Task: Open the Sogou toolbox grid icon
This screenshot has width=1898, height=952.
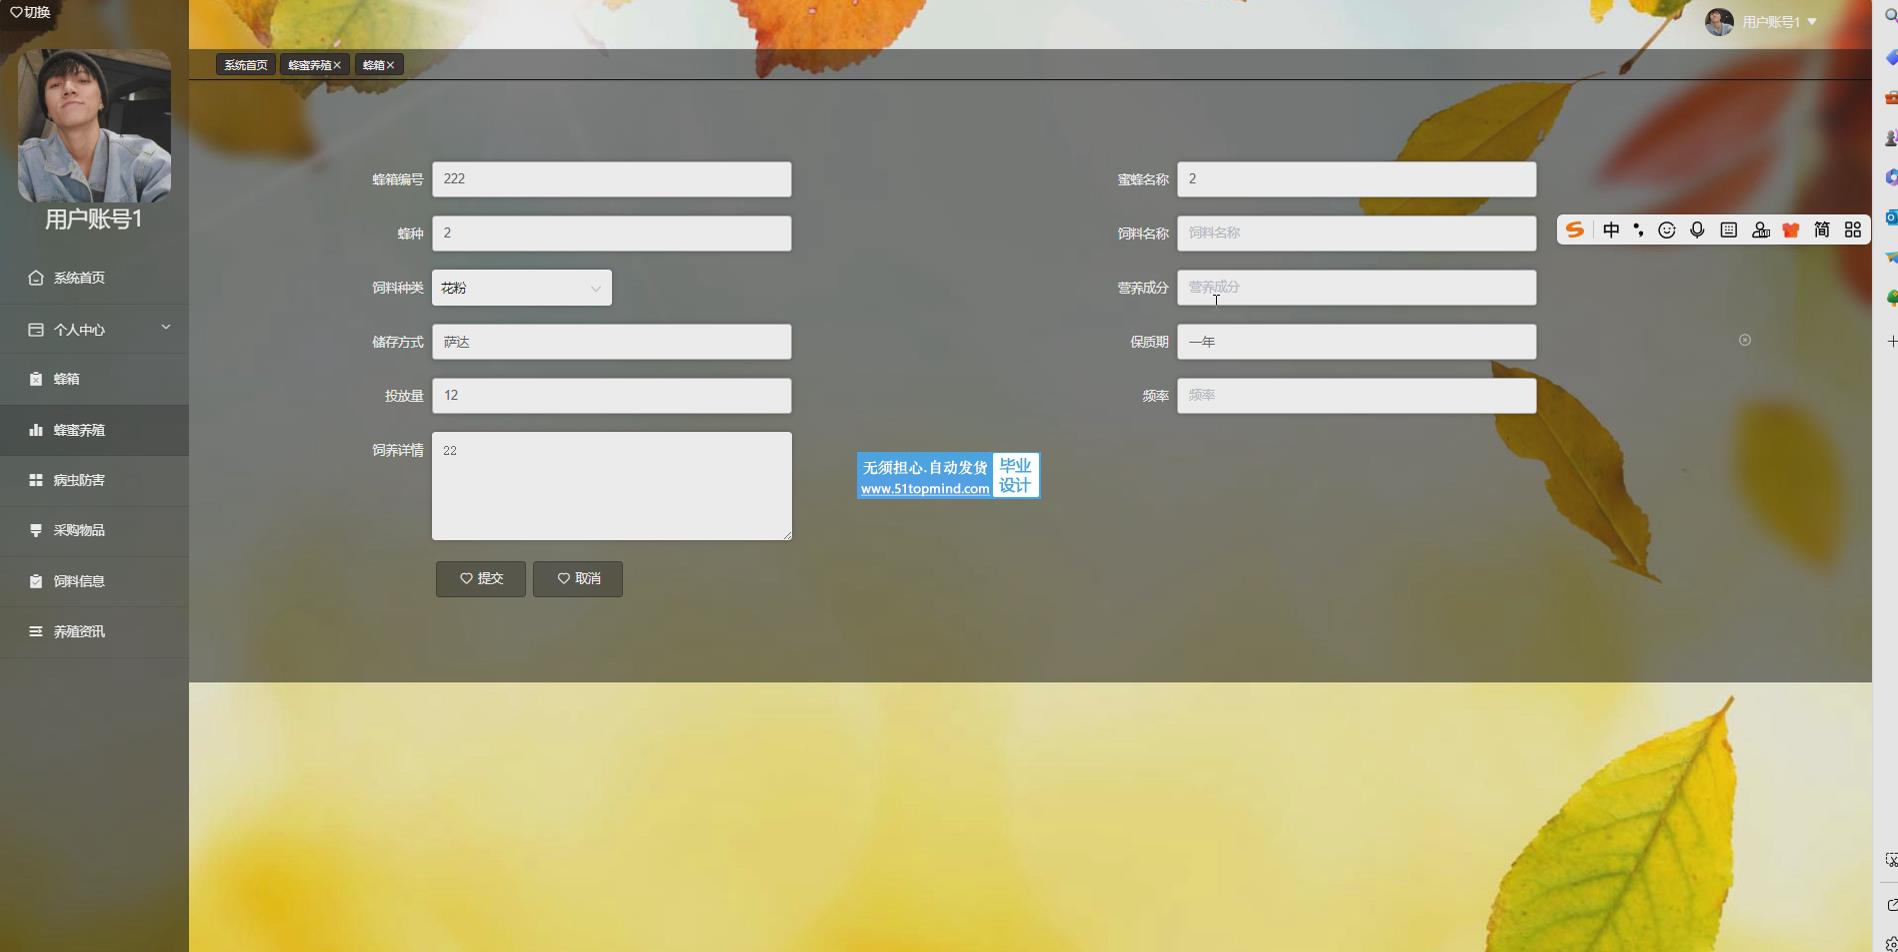Action: coord(1853,230)
